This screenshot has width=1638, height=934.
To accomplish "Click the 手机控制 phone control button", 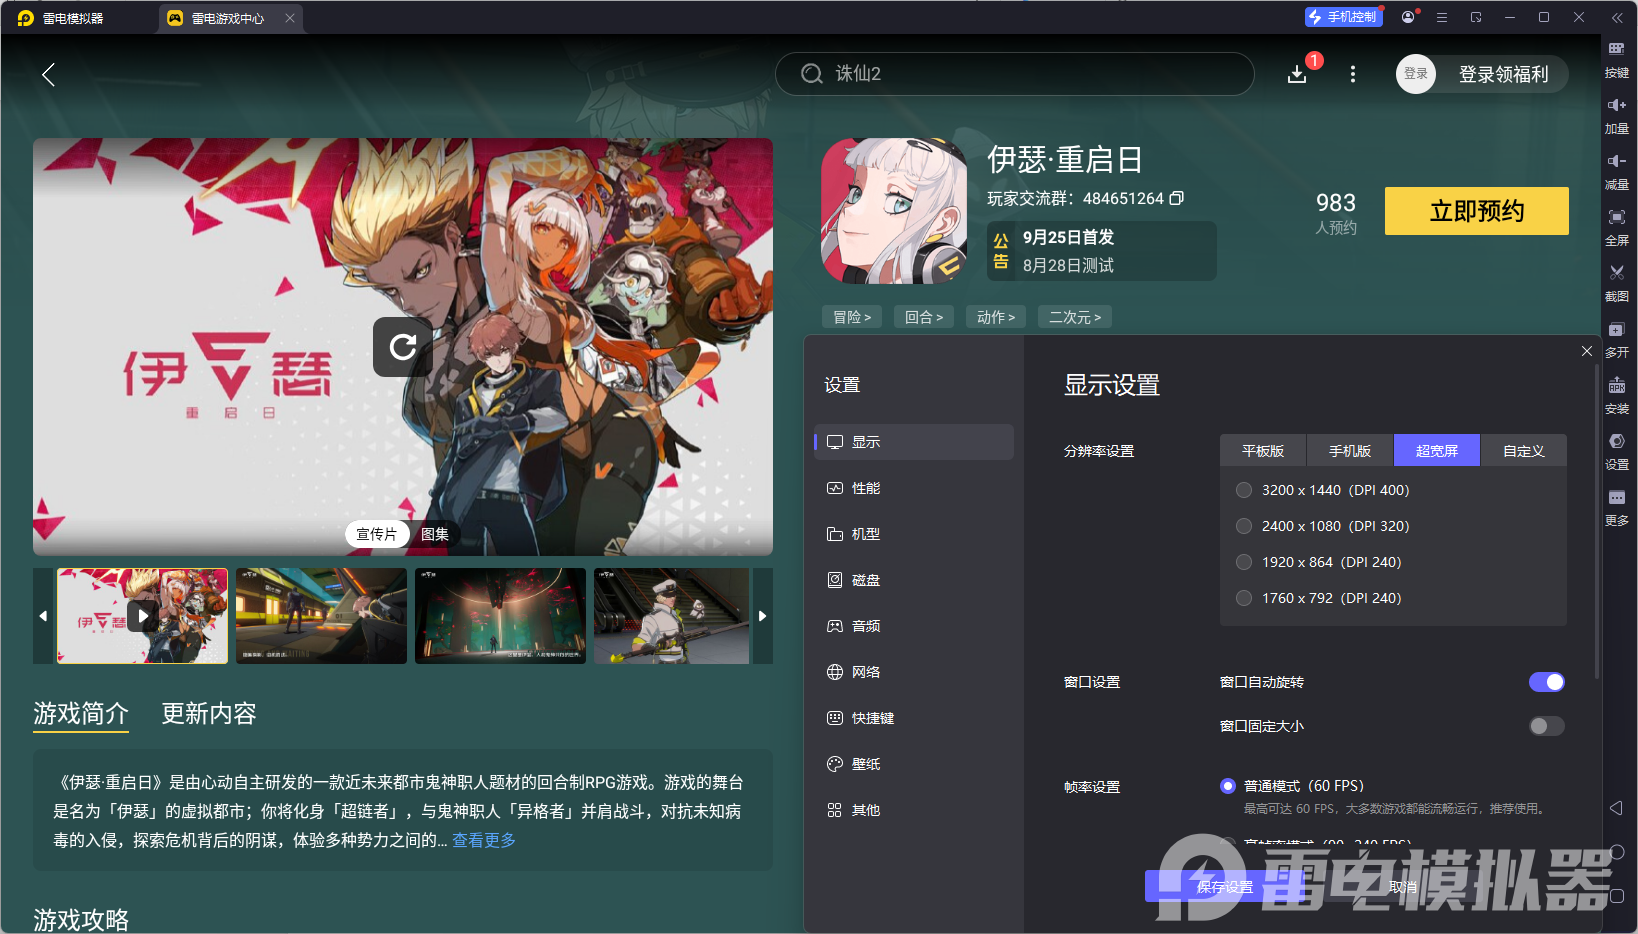I will 1343,16.
